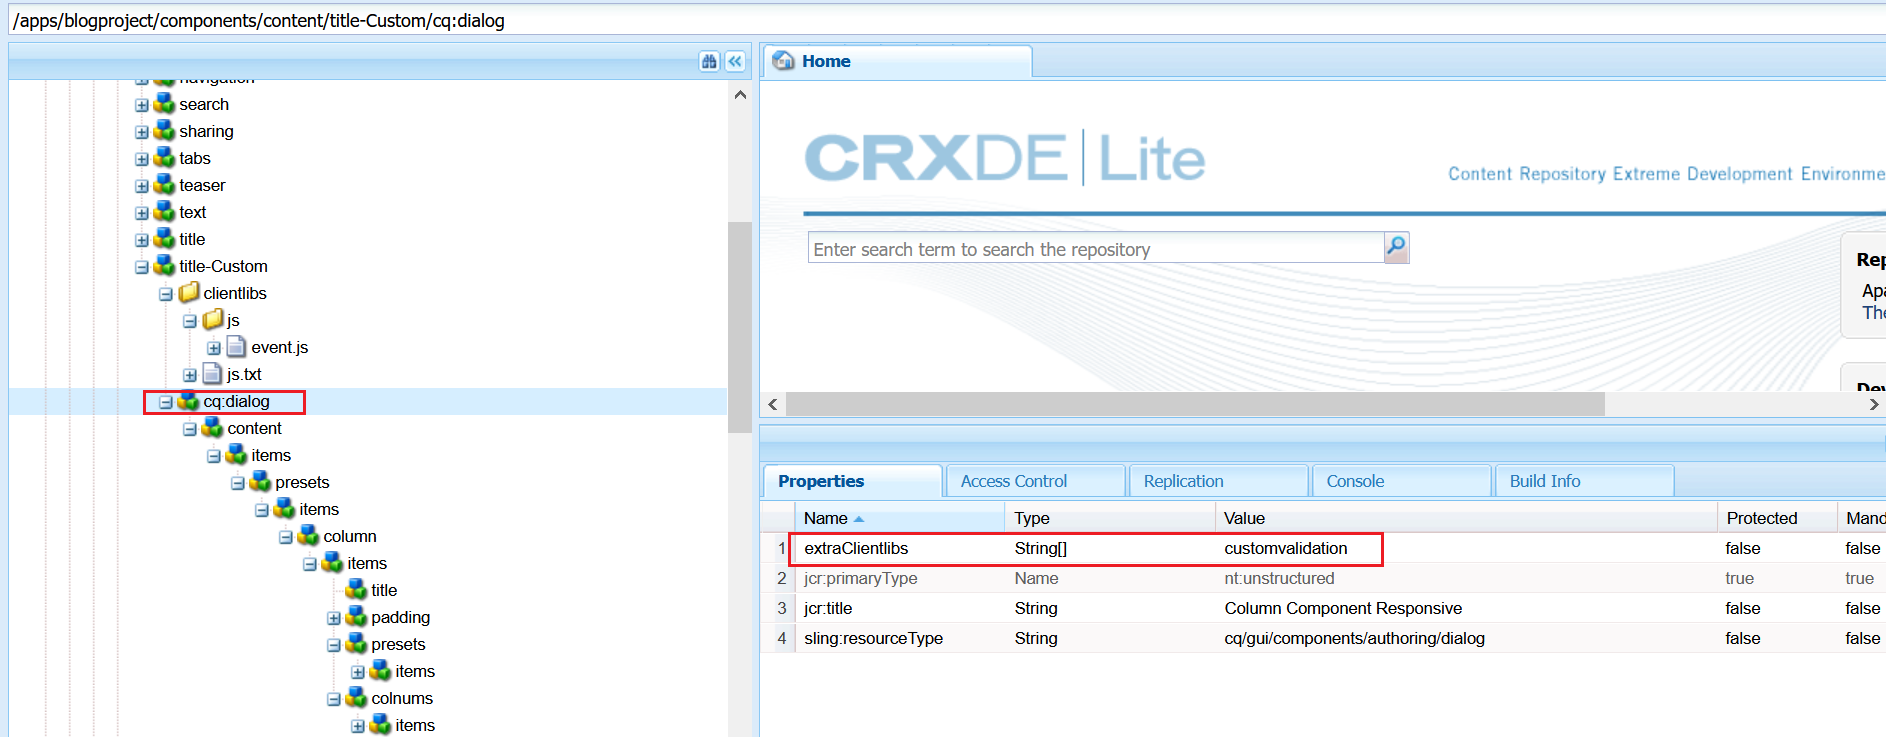Click the event.js file icon
Image resolution: width=1886 pixels, height=737 pixels.
coord(236,347)
